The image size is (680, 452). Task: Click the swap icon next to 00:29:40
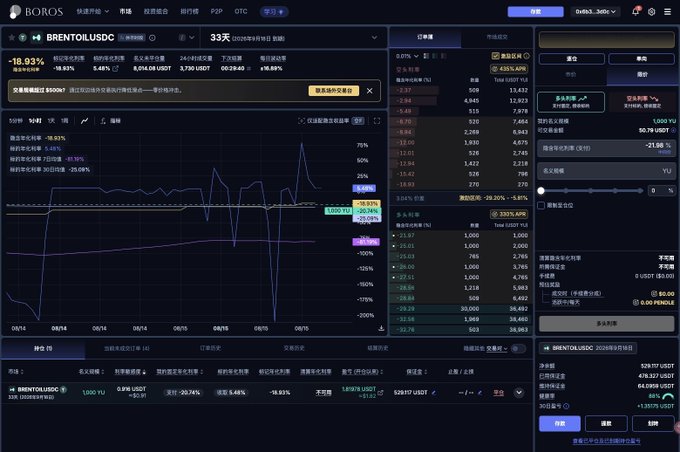coord(249,69)
